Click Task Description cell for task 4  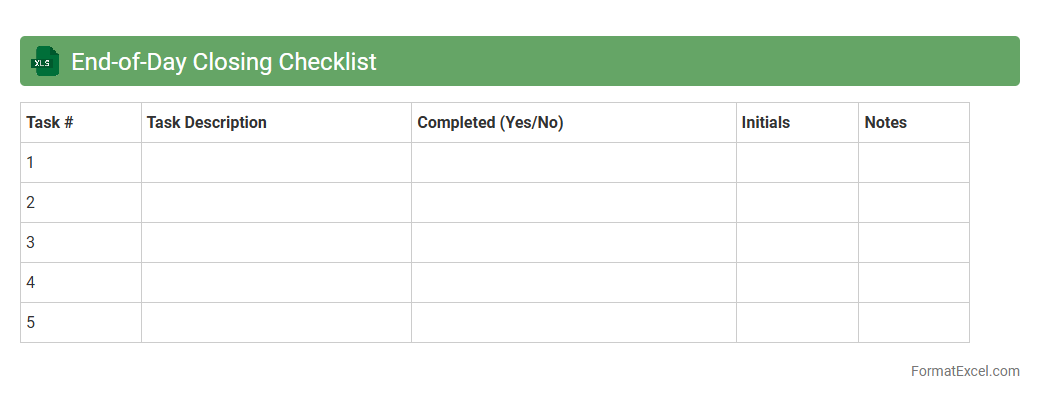(276, 283)
